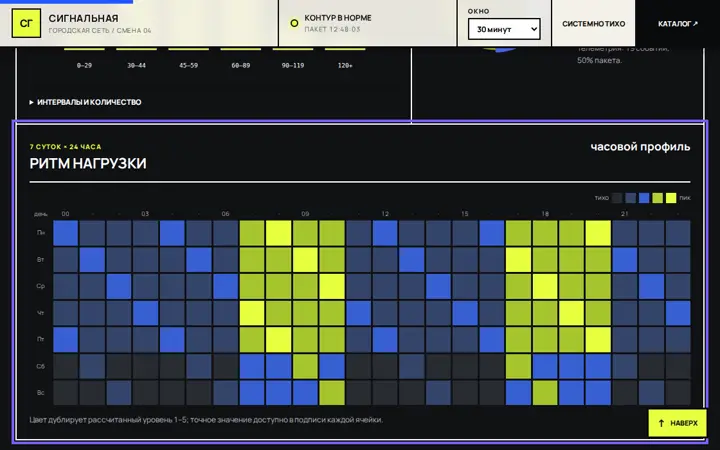This screenshot has height=450, width=720.
Task: Click the '30–44' histogram bin label
Action: pos(136,66)
